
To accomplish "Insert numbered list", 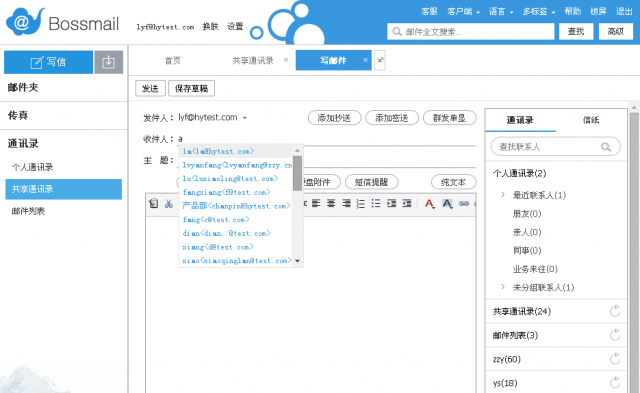I will [x=361, y=203].
